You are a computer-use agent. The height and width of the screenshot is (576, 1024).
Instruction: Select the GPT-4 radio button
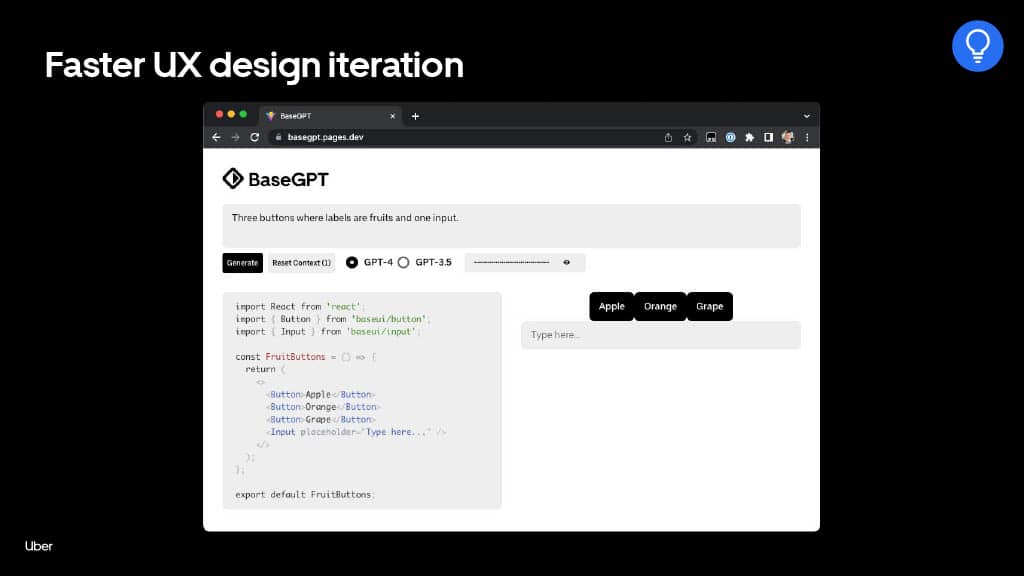pos(352,262)
